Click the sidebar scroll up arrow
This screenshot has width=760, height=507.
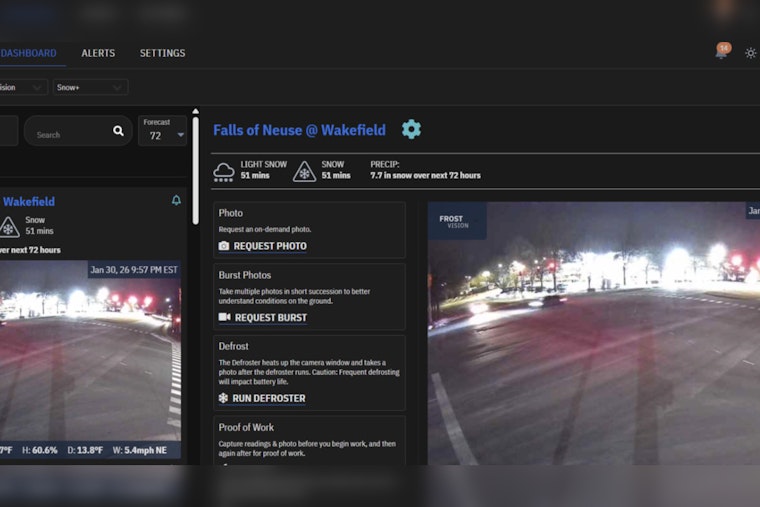(x=195, y=111)
